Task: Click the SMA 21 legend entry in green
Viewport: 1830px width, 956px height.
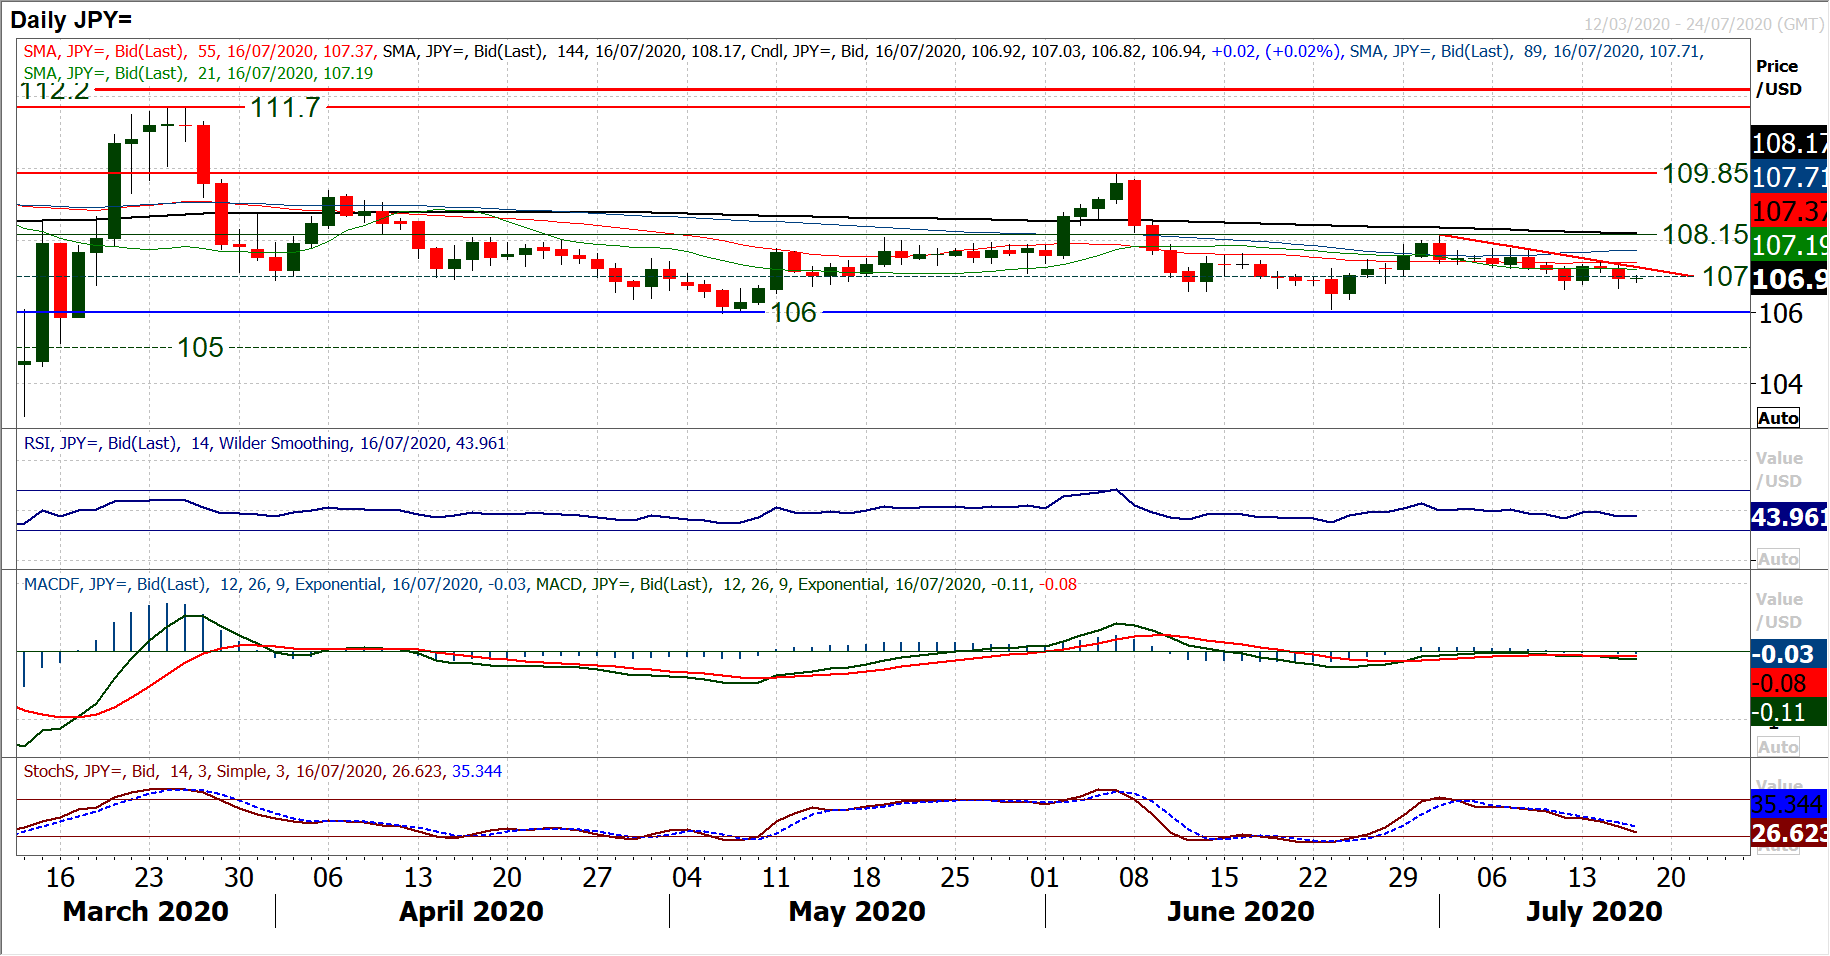Action: click(x=198, y=73)
